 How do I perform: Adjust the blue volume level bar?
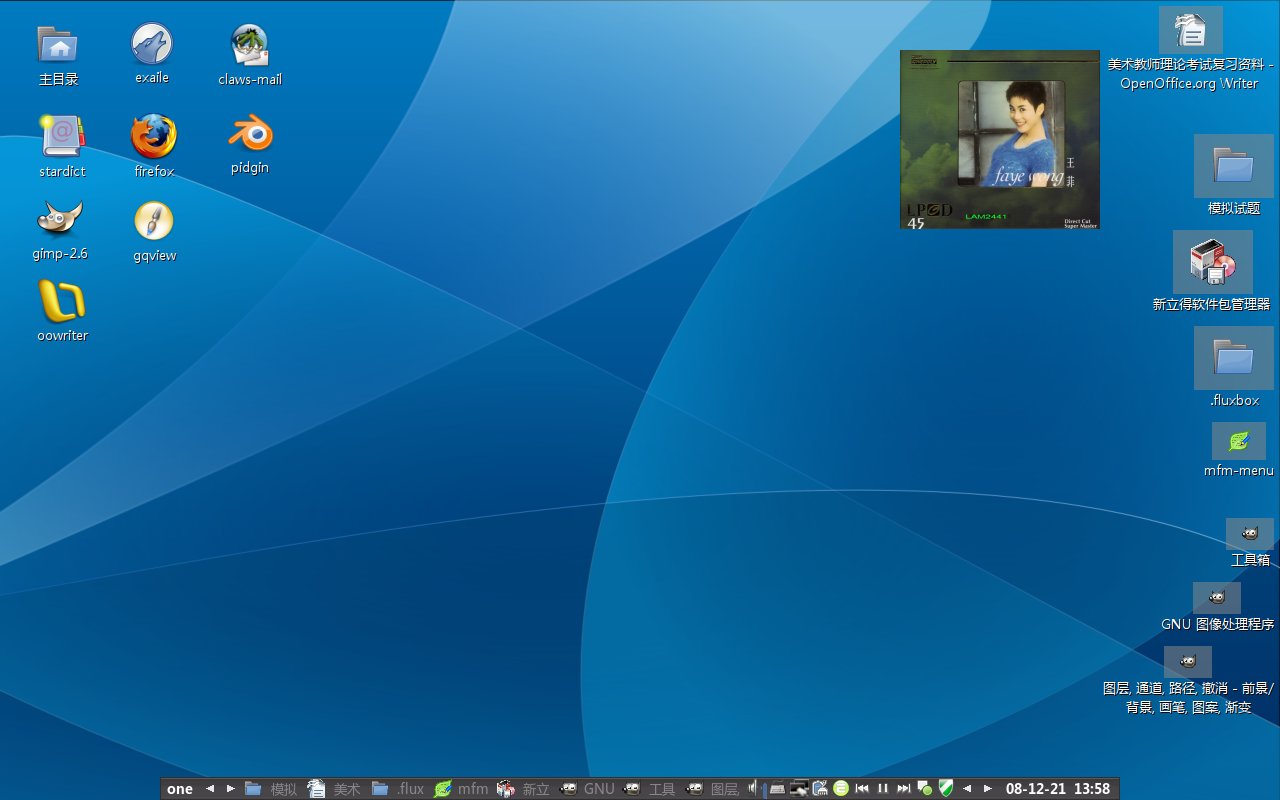765,790
